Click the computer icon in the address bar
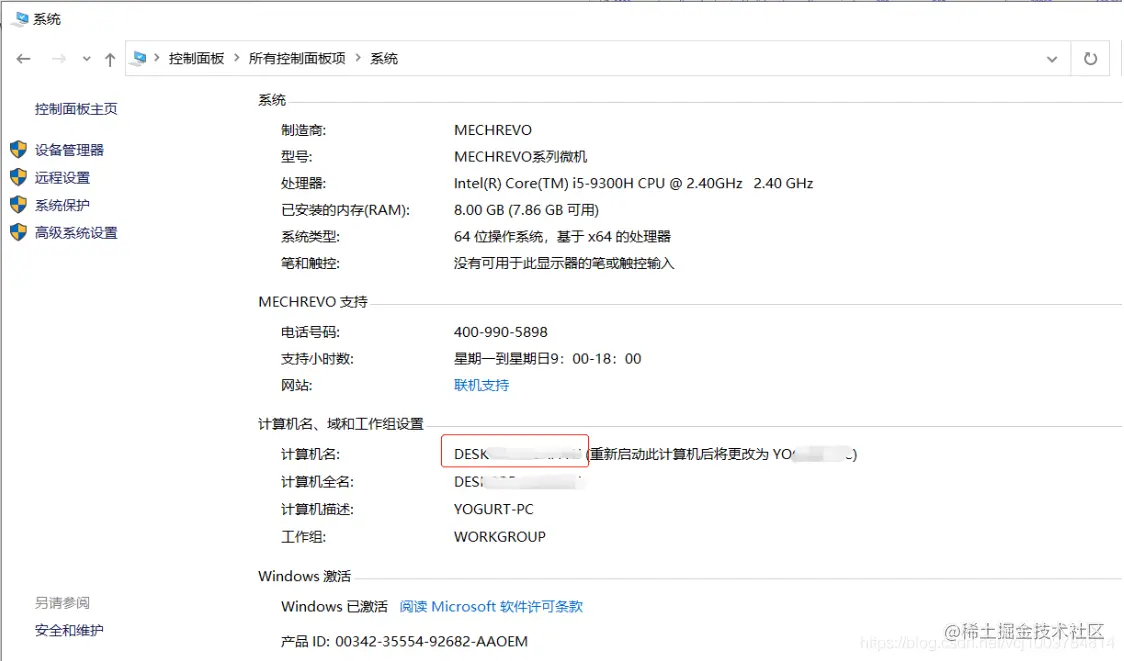The width and height of the screenshot is (1124, 661). [137, 59]
